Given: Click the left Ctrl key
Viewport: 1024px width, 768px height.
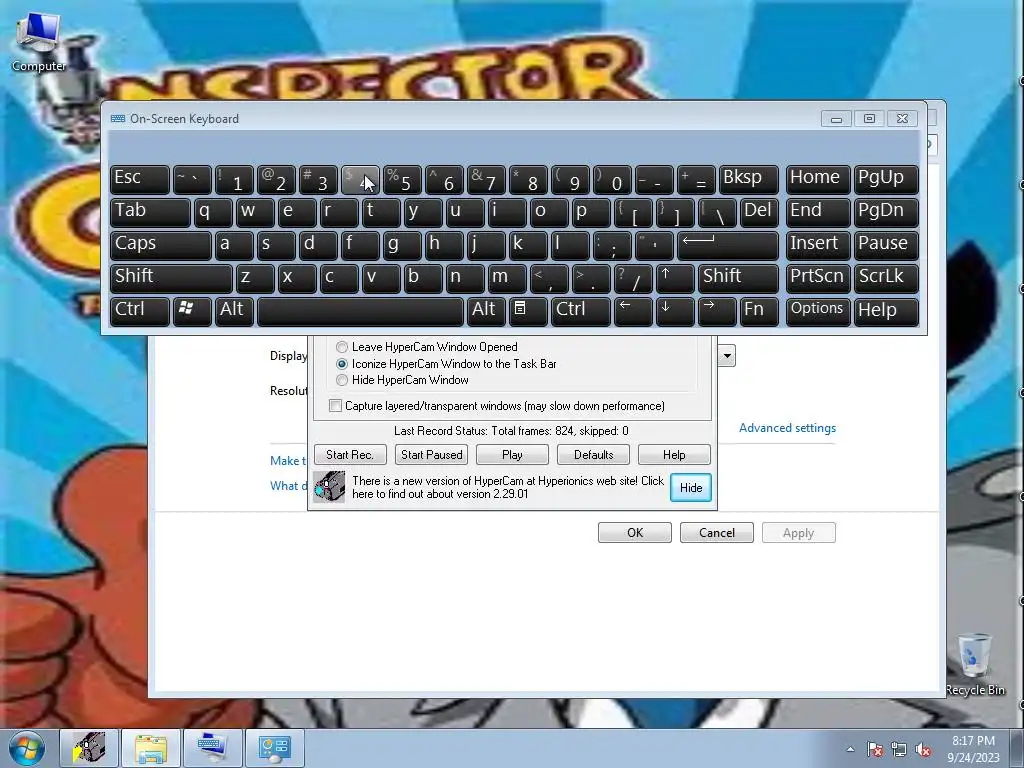Looking at the screenshot, I should point(140,311).
